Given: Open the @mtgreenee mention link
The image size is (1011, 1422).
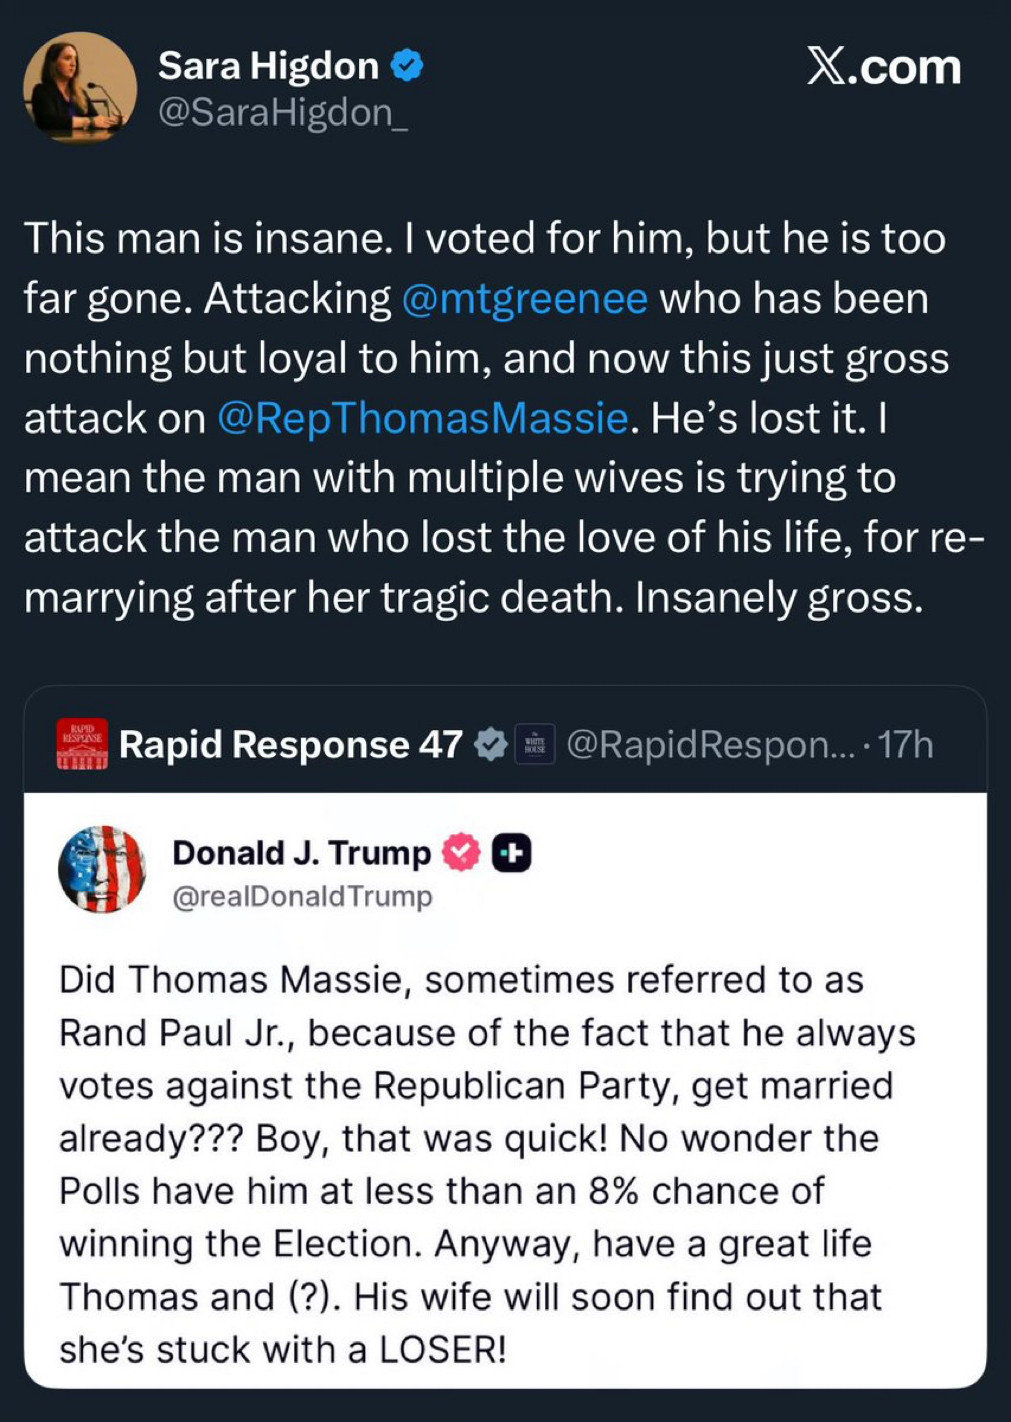Looking at the screenshot, I should (524, 299).
